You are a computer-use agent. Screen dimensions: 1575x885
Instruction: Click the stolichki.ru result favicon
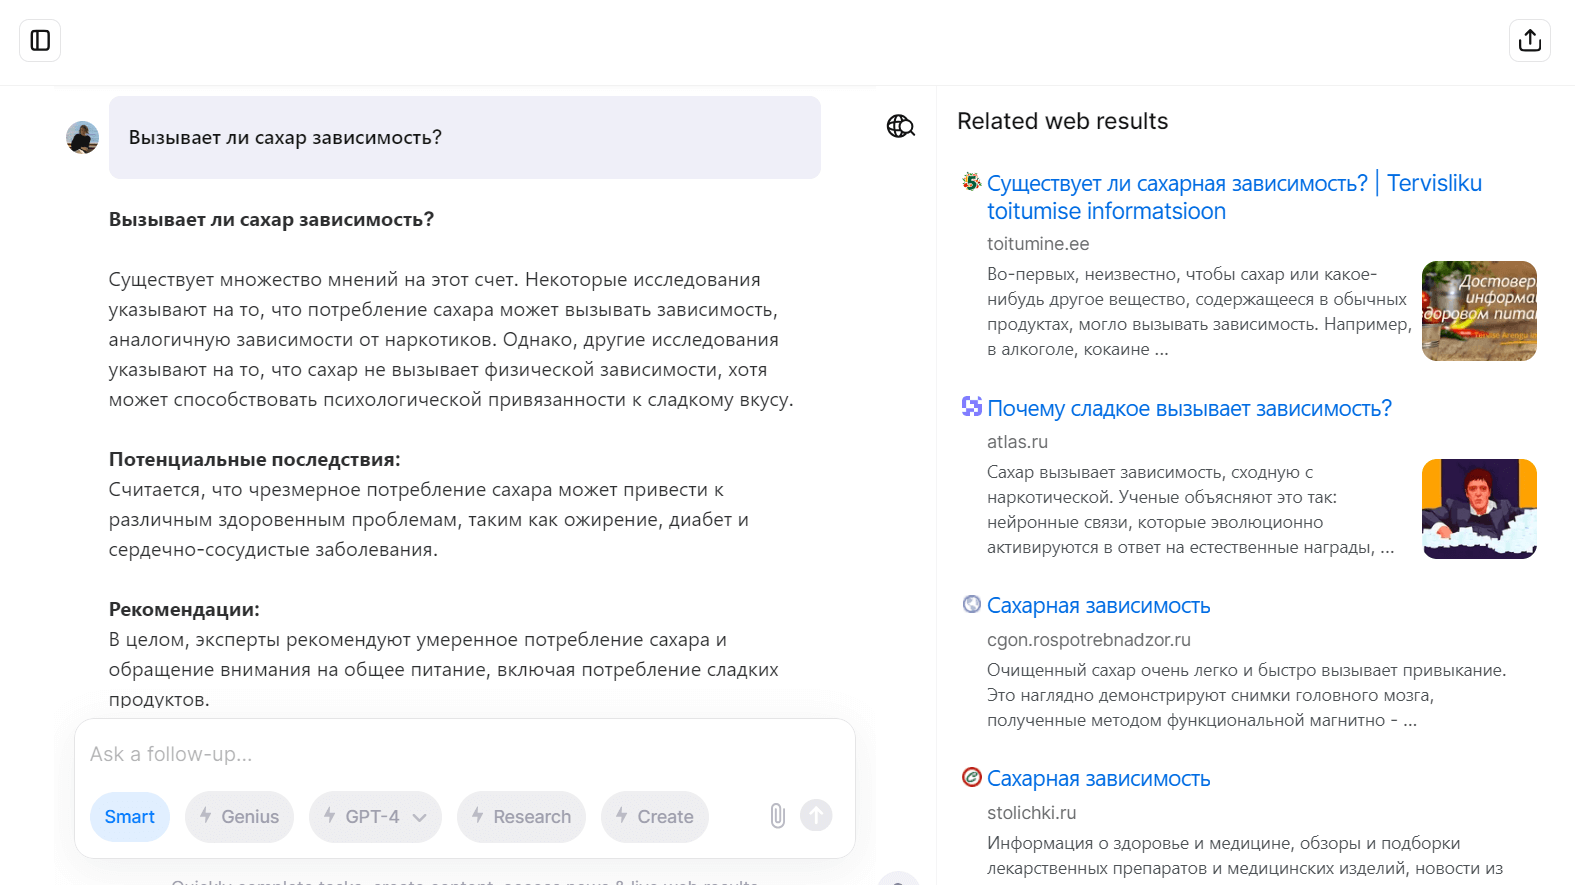[971, 777]
